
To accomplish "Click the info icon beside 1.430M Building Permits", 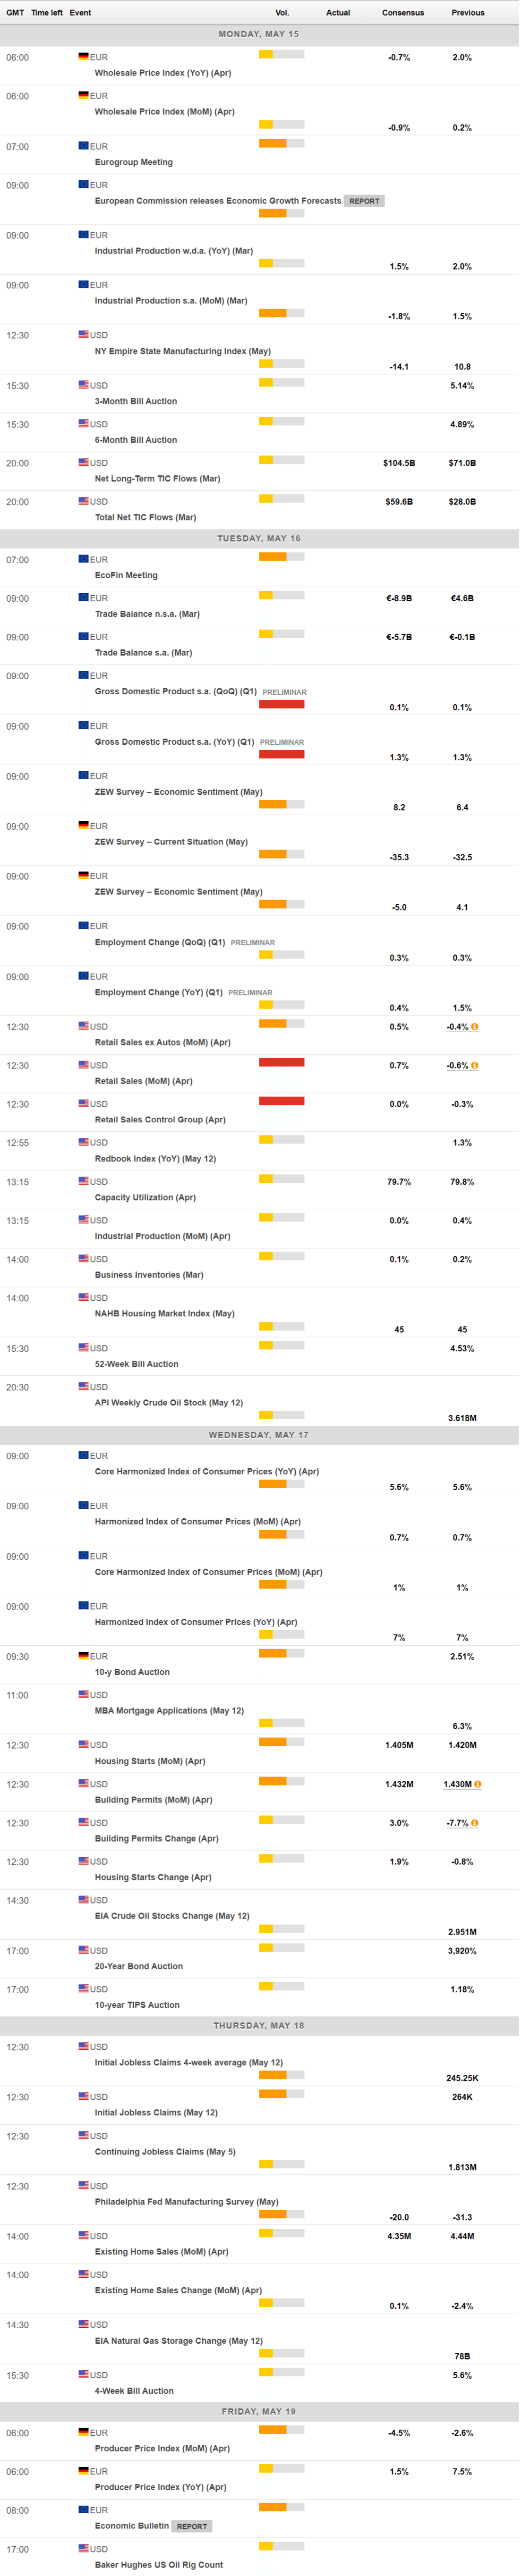I will pyautogui.click(x=478, y=1784).
